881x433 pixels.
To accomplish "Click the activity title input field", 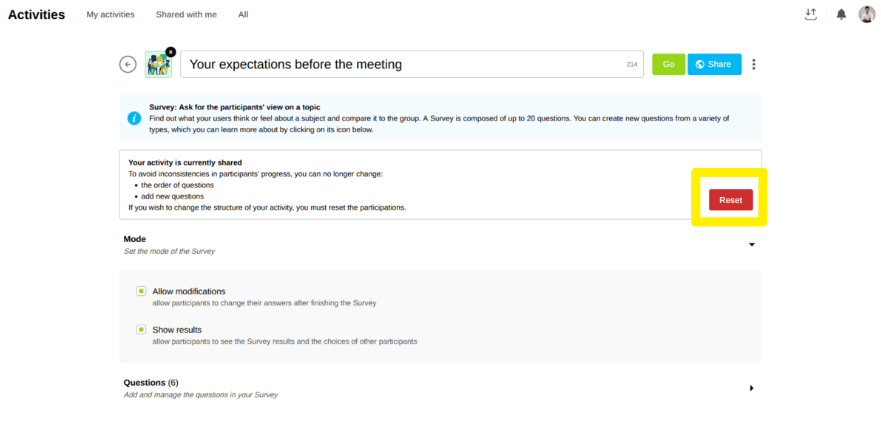I will [400, 64].
